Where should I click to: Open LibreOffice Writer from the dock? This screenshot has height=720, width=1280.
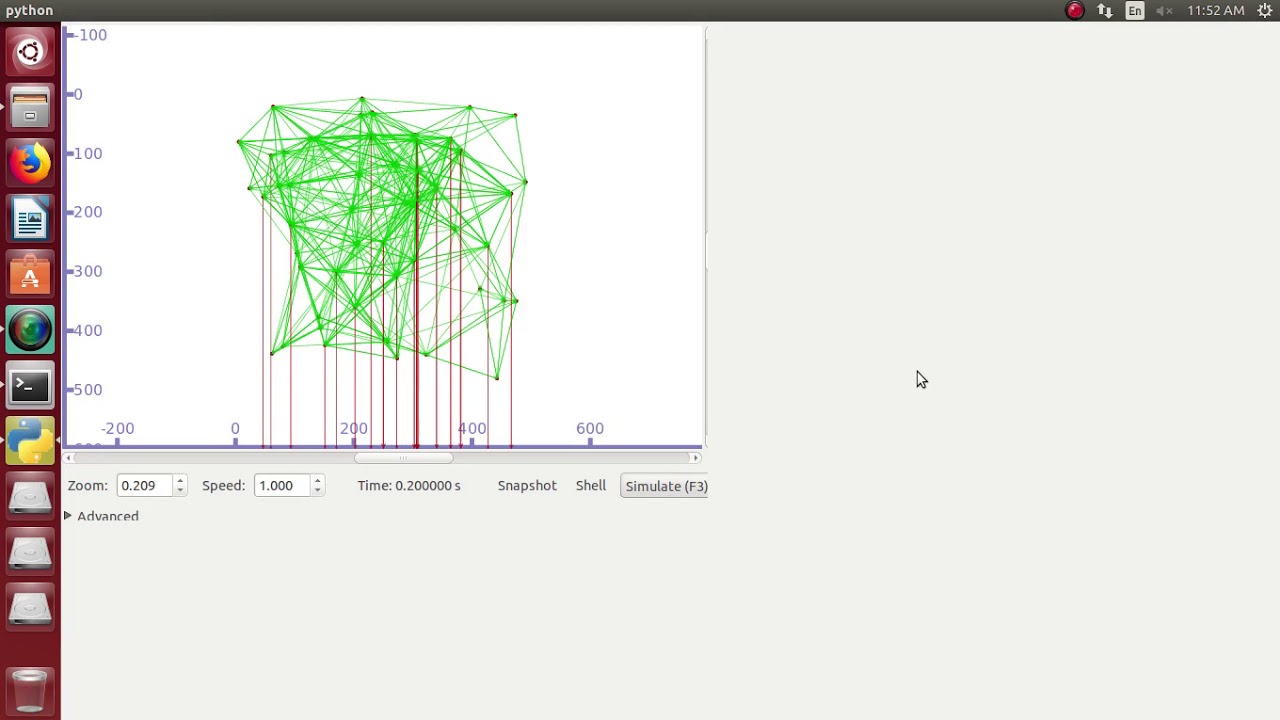pos(30,219)
